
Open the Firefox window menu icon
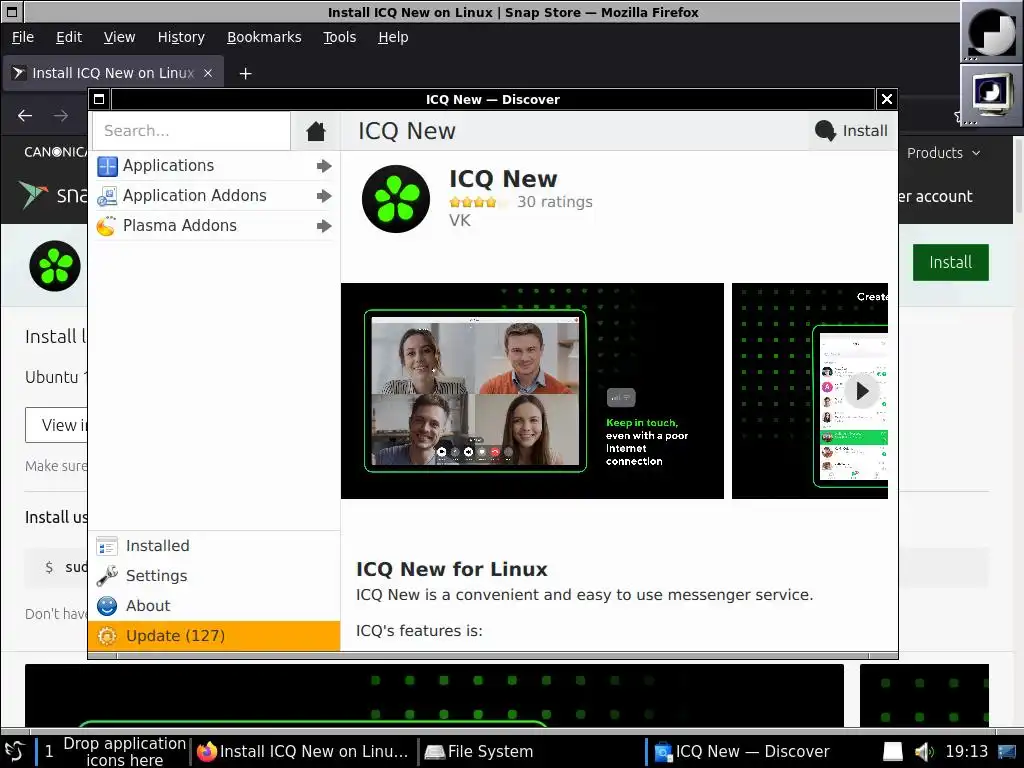click(12, 12)
